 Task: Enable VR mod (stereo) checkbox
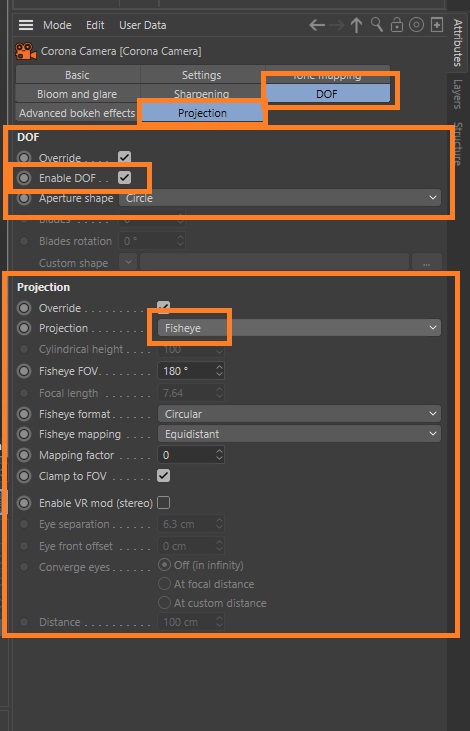click(x=164, y=503)
